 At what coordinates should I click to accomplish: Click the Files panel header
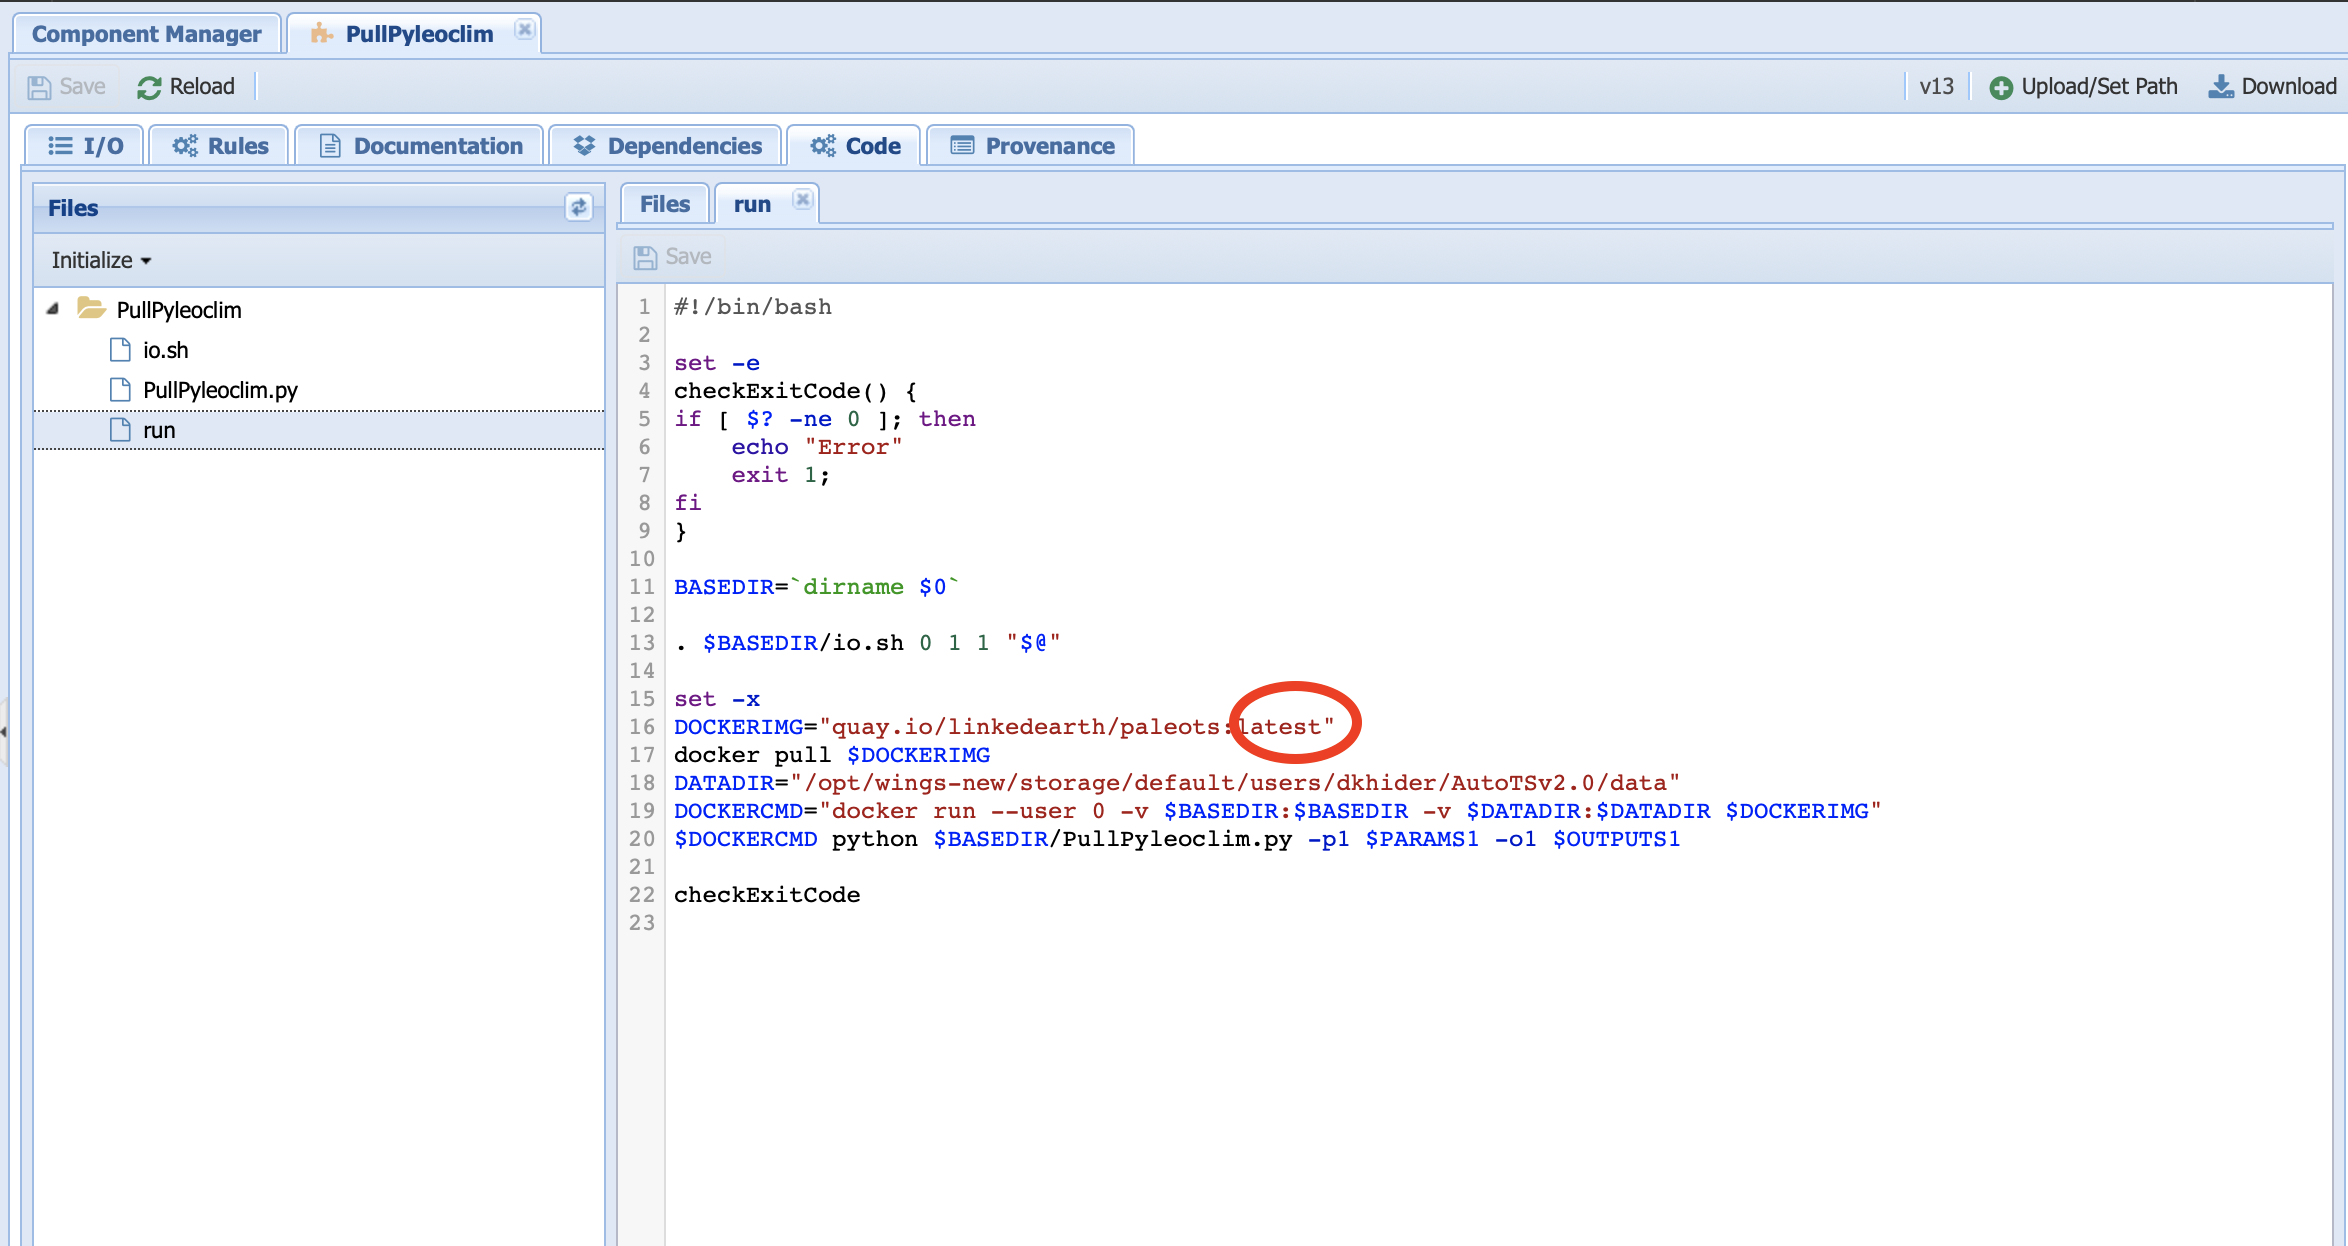[x=318, y=208]
